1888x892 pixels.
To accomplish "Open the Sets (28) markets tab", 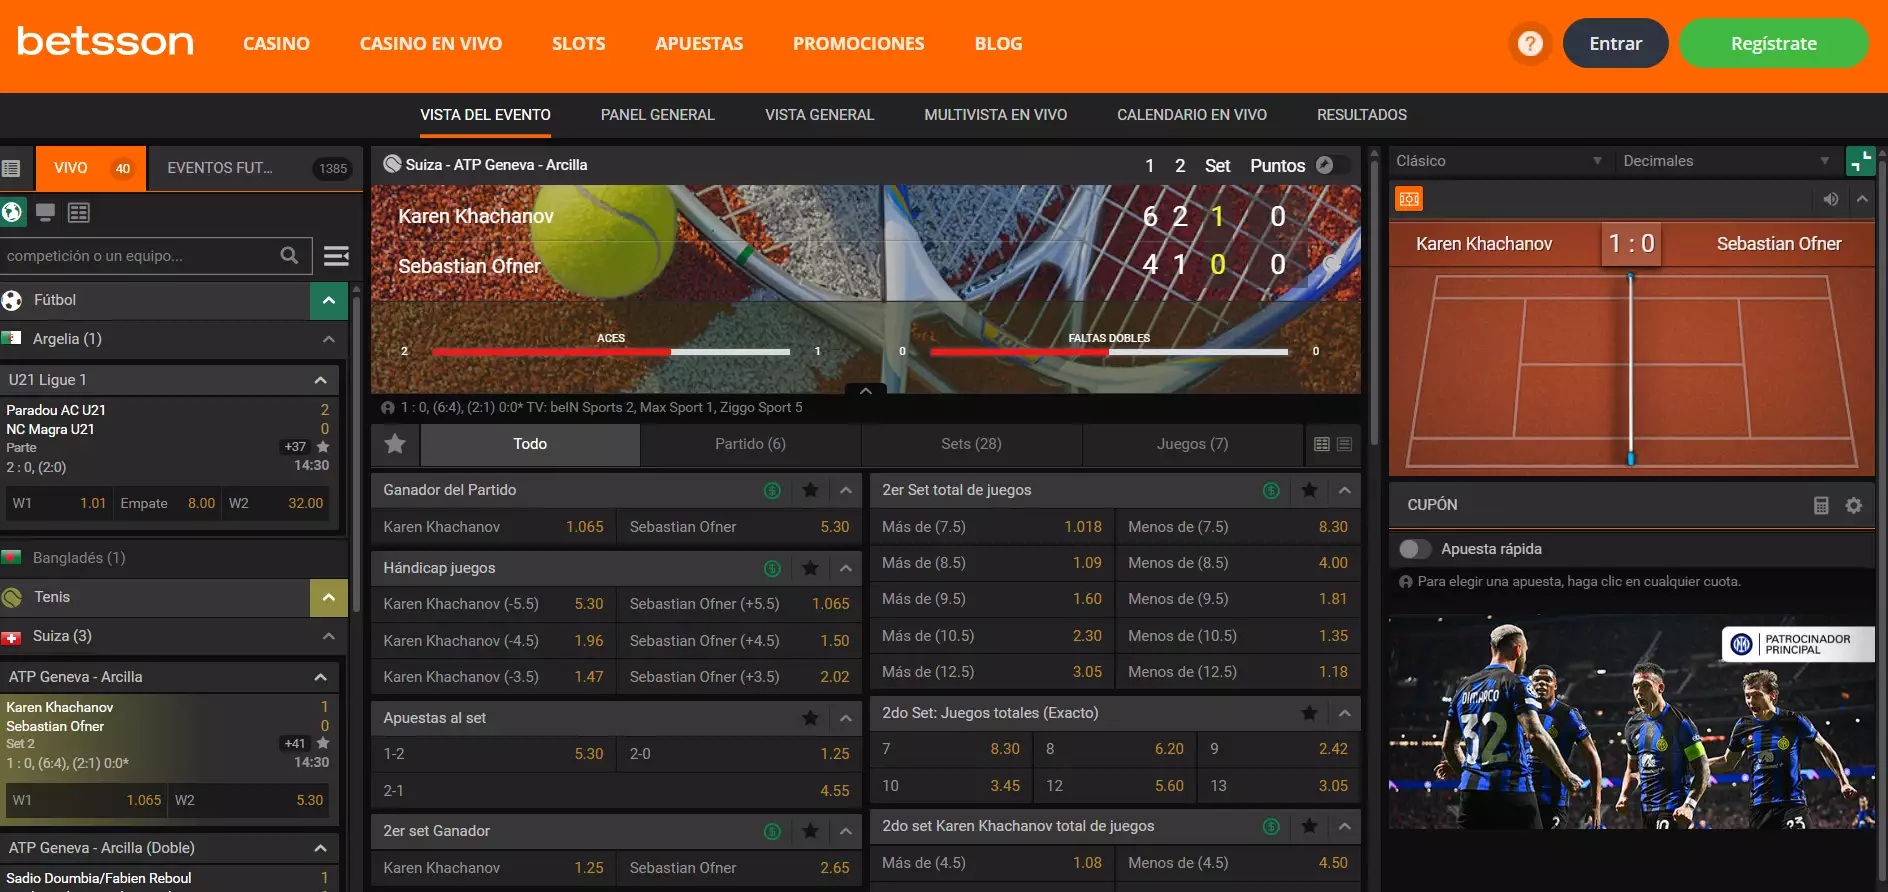I will [x=971, y=444].
